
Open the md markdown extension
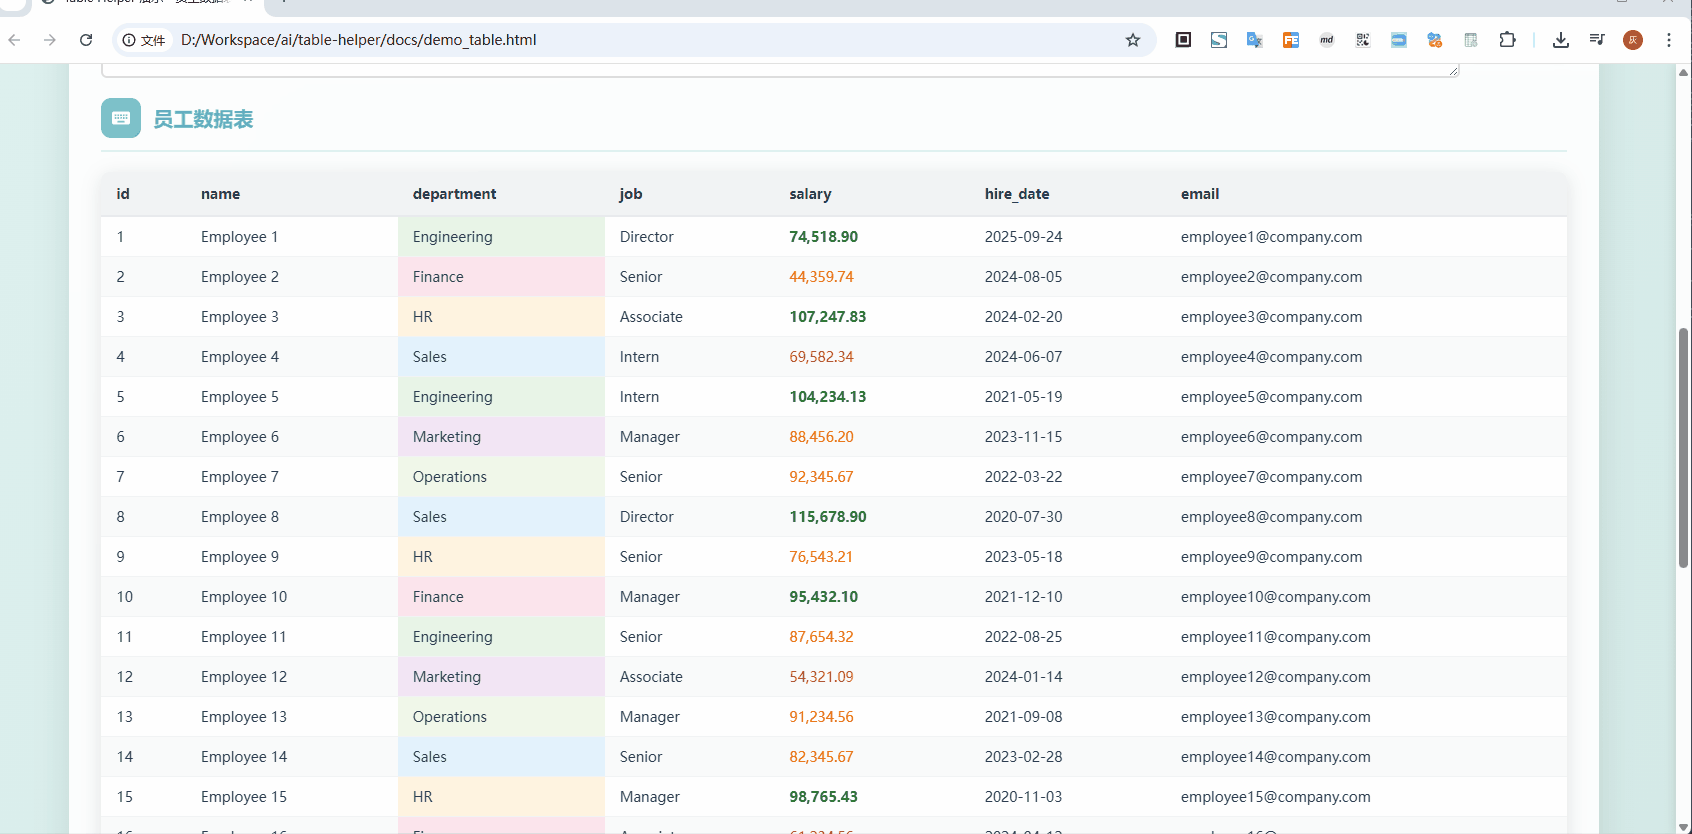click(x=1327, y=40)
